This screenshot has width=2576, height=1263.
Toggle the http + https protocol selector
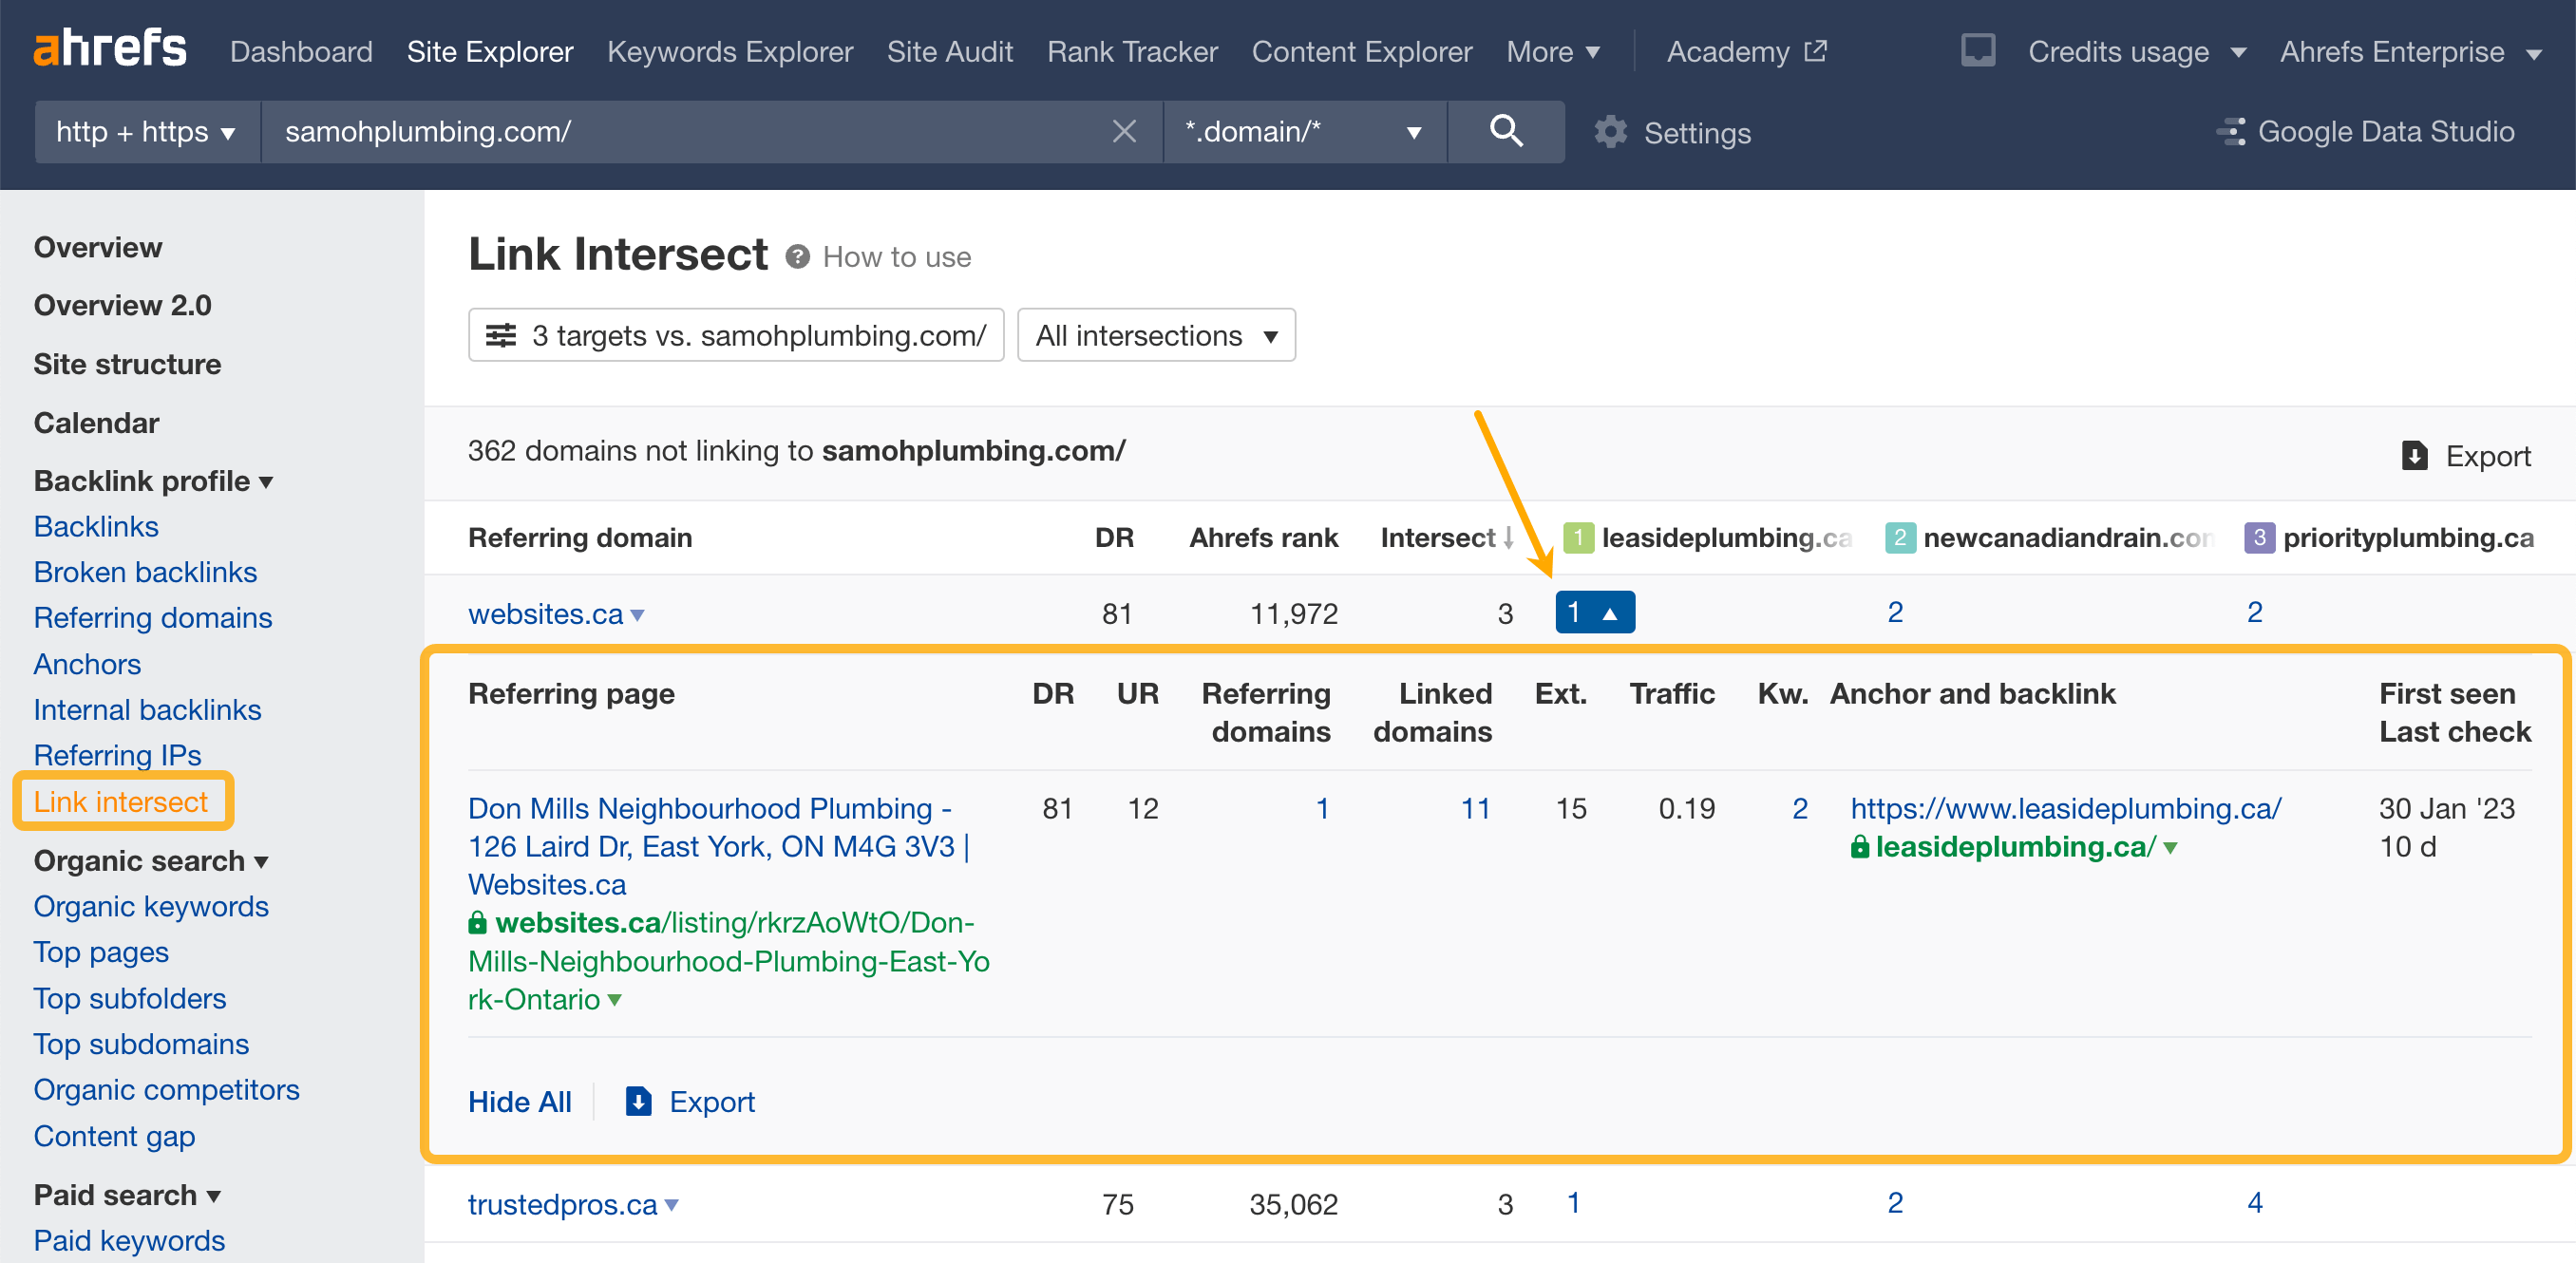click(142, 133)
